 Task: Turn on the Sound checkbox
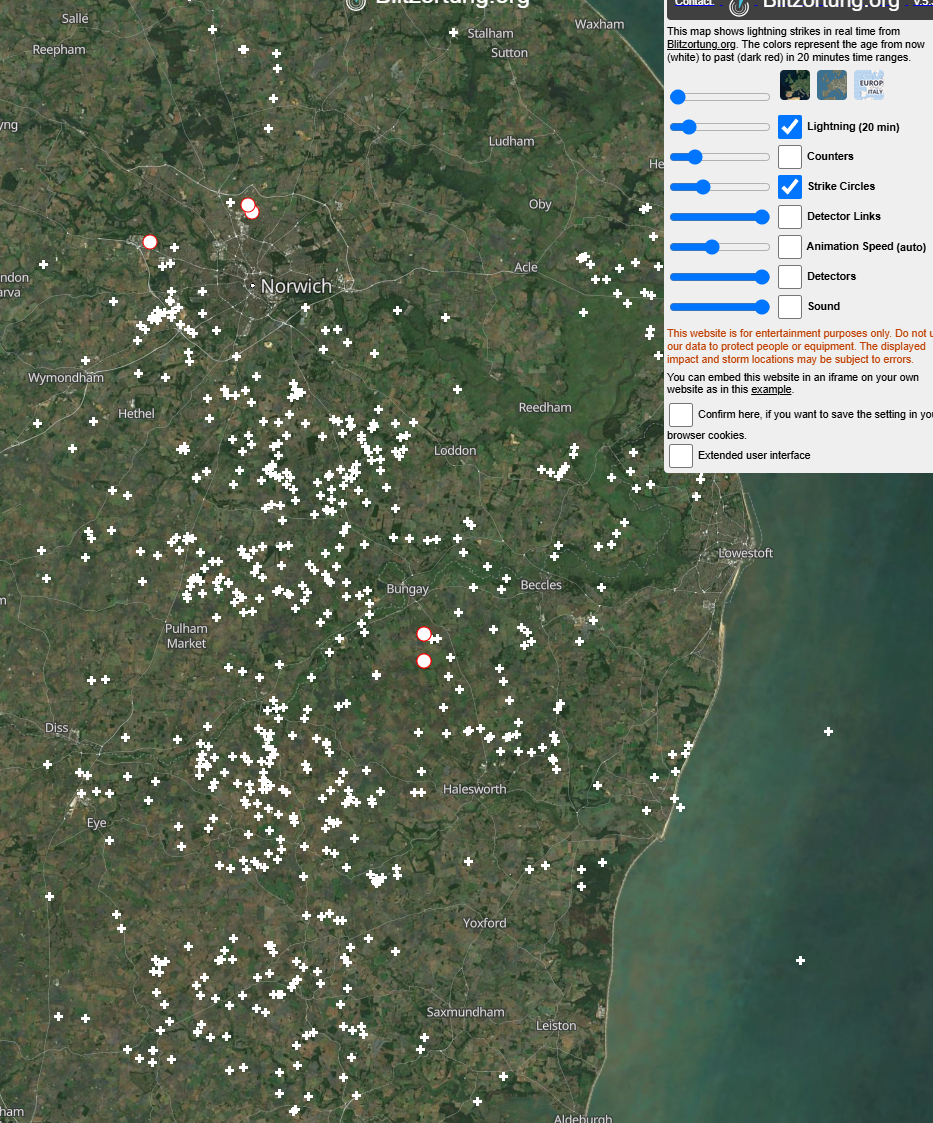pos(790,307)
